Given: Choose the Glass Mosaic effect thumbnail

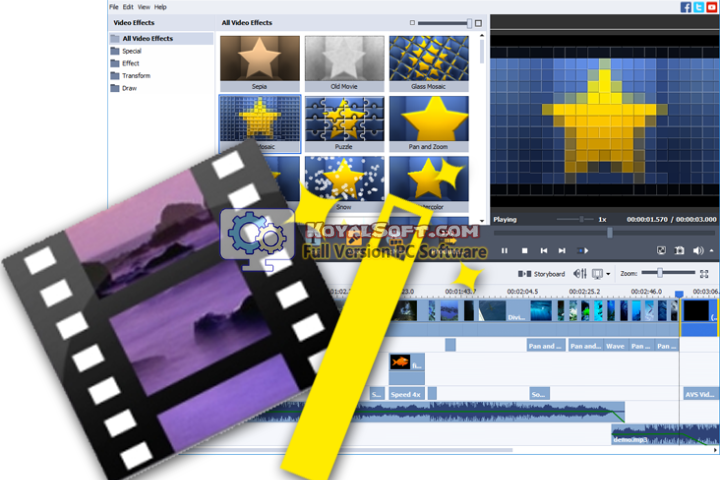Looking at the screenshot, I should click(x=429, y=63).
